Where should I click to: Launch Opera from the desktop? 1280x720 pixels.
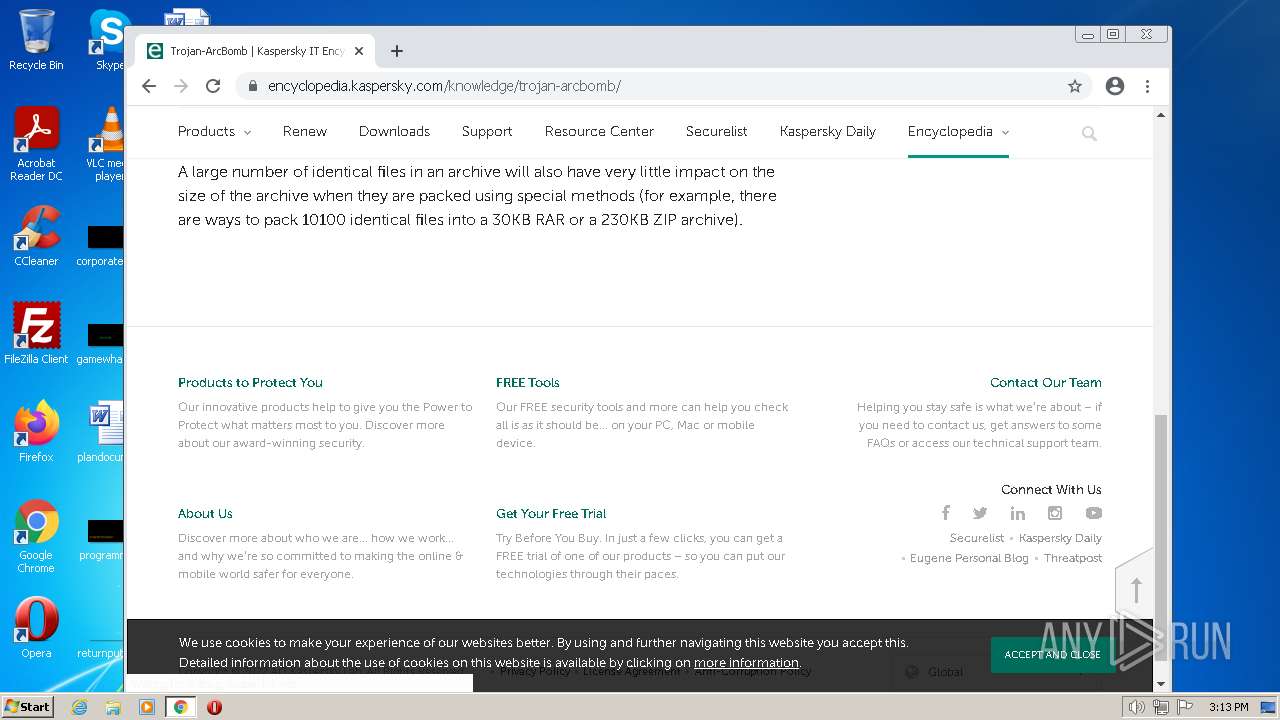click(x=36, y=628)
